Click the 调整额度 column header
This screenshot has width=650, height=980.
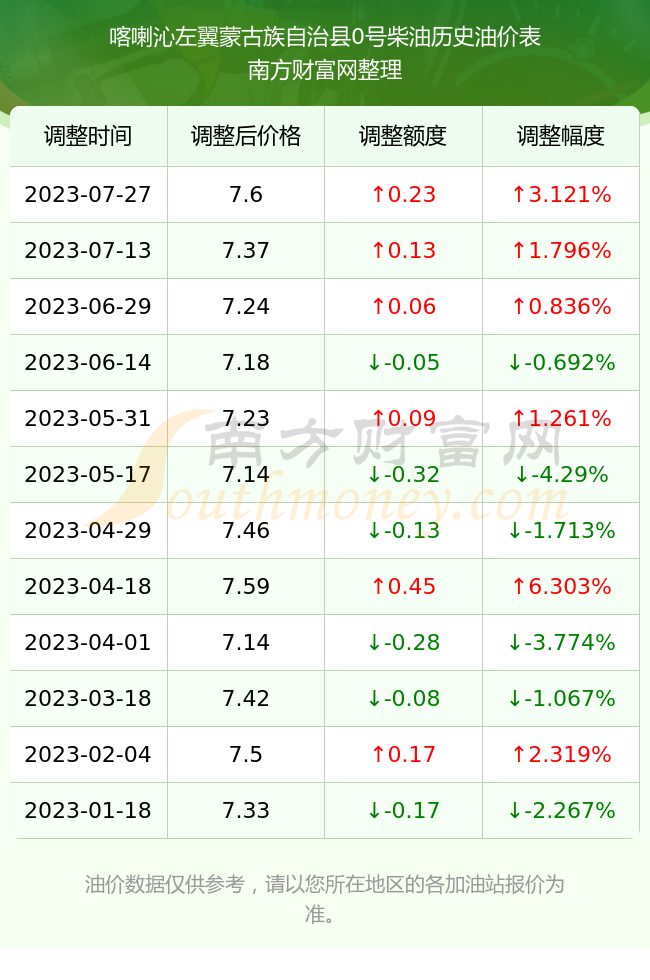[403, 136]
